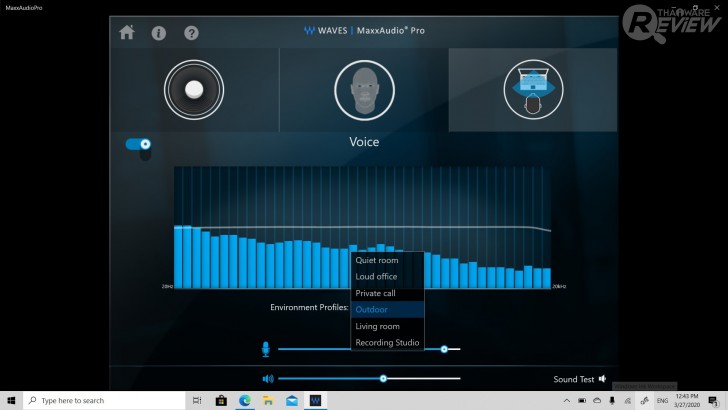
Task: Click the microphone level slider handle
Action: 444,349
